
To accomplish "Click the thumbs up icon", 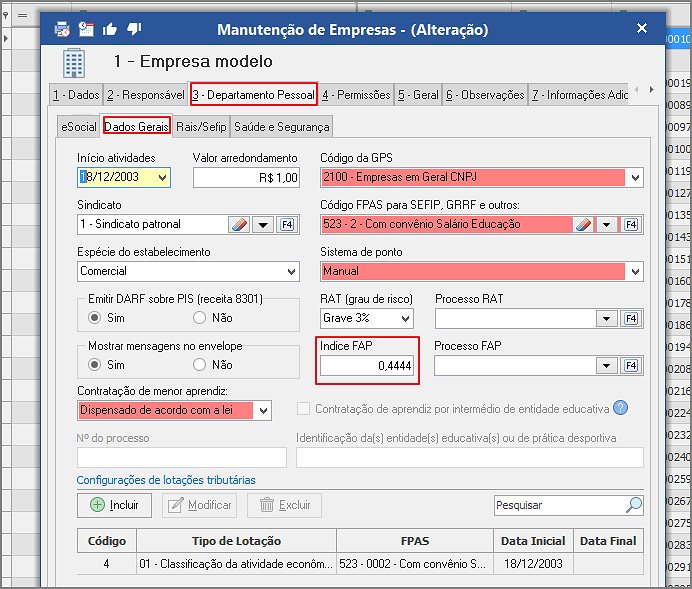I will [x=110, y=29].
